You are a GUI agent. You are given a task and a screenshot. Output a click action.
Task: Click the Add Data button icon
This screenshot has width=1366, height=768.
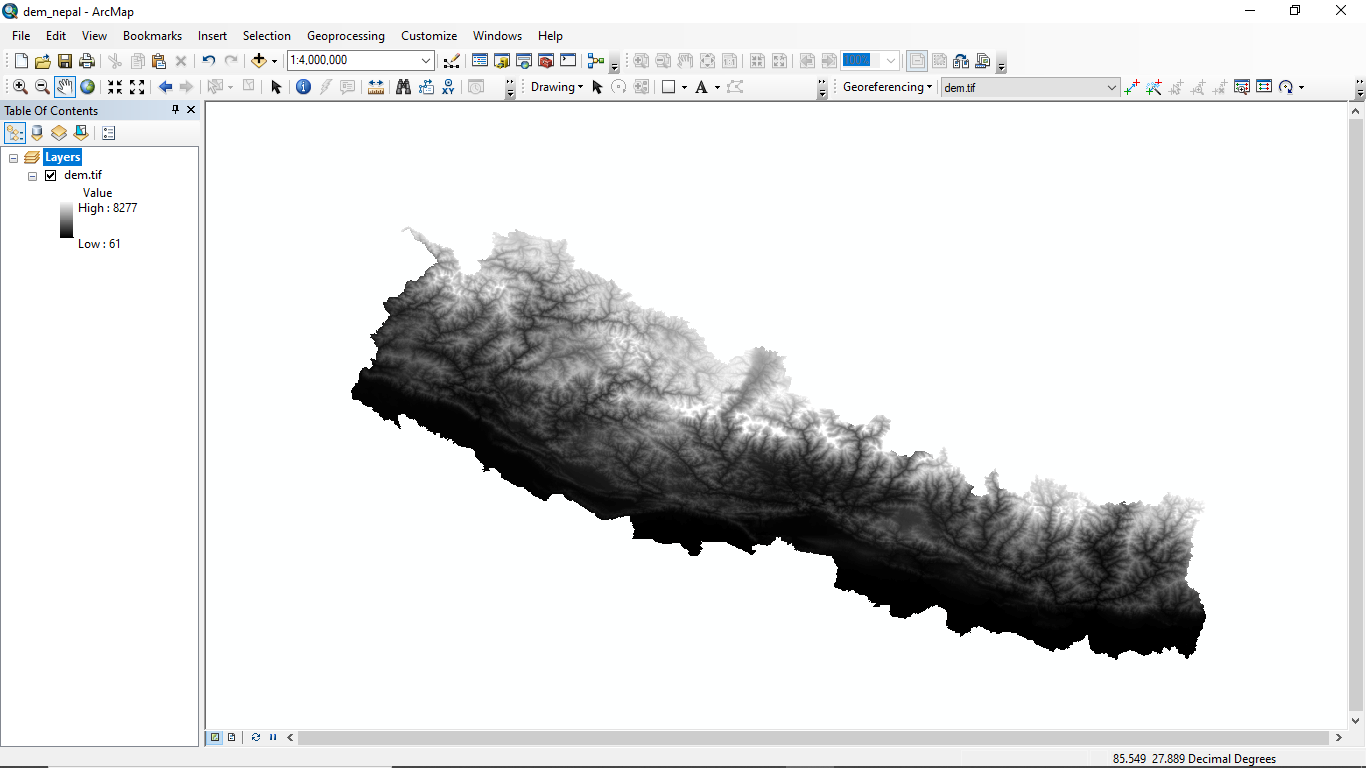pos(259,61)
